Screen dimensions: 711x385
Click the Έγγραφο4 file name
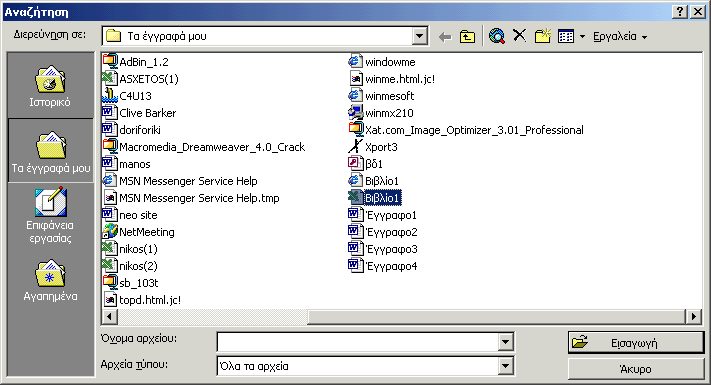[x=391, y=266]
